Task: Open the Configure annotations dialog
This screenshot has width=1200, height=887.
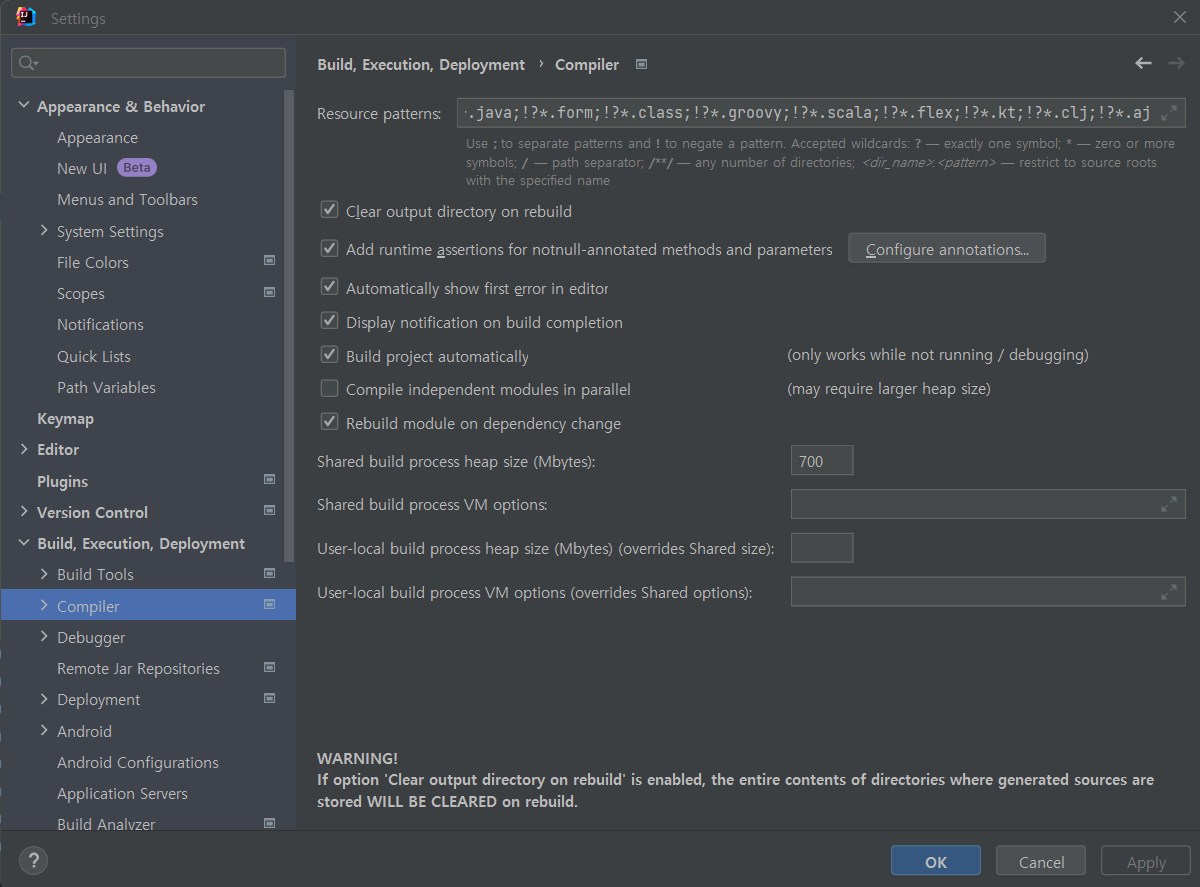Action: click(946, 248)
